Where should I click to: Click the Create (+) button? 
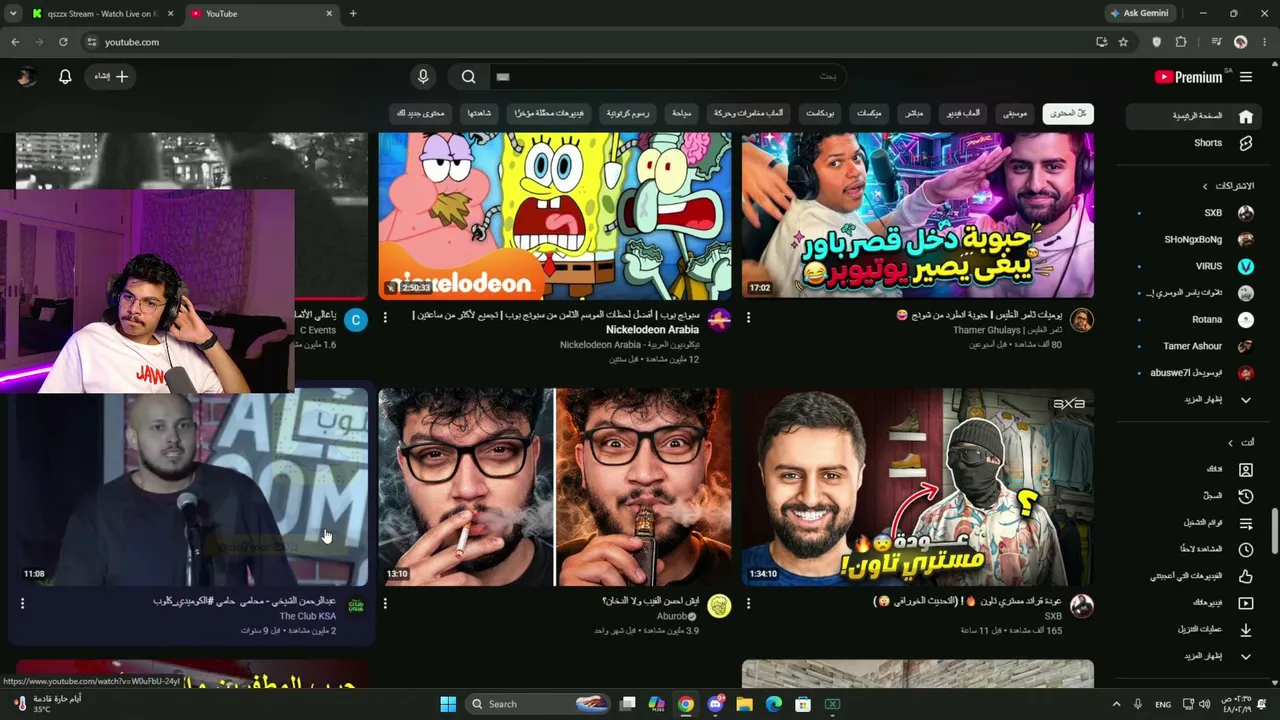point(111,77)
